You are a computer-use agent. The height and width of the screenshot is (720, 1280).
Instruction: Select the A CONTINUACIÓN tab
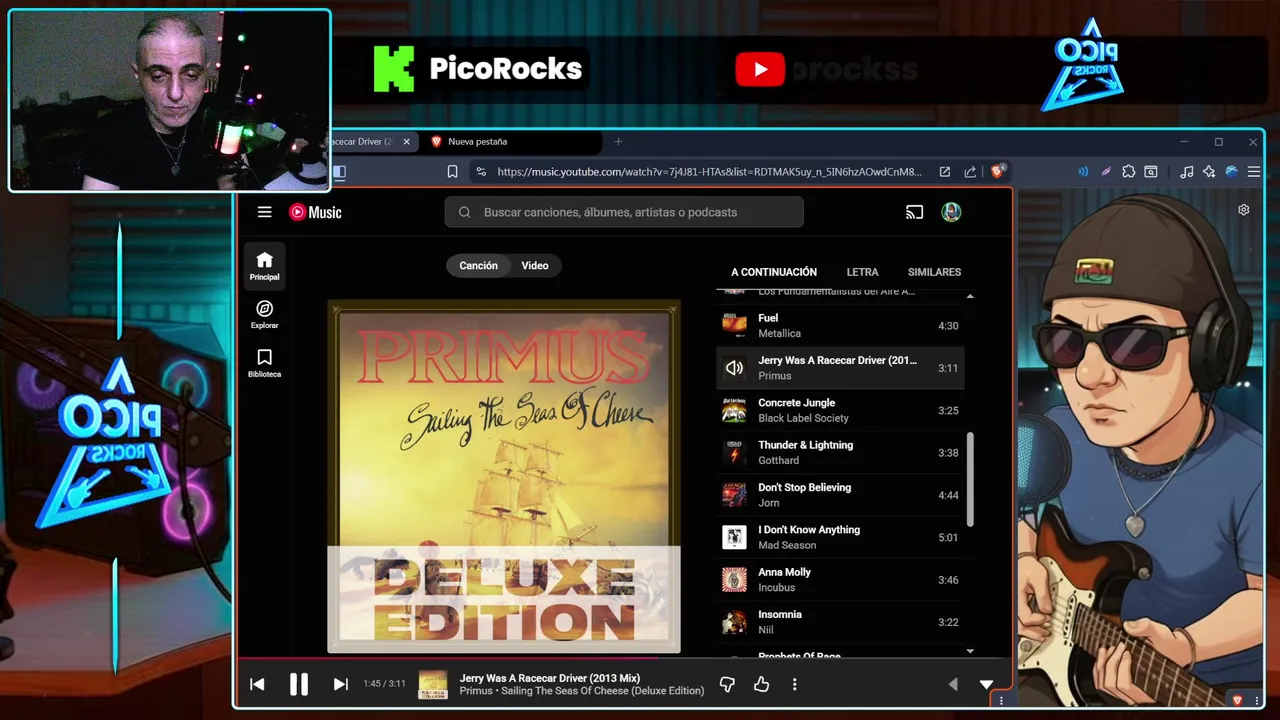point(774,272)
